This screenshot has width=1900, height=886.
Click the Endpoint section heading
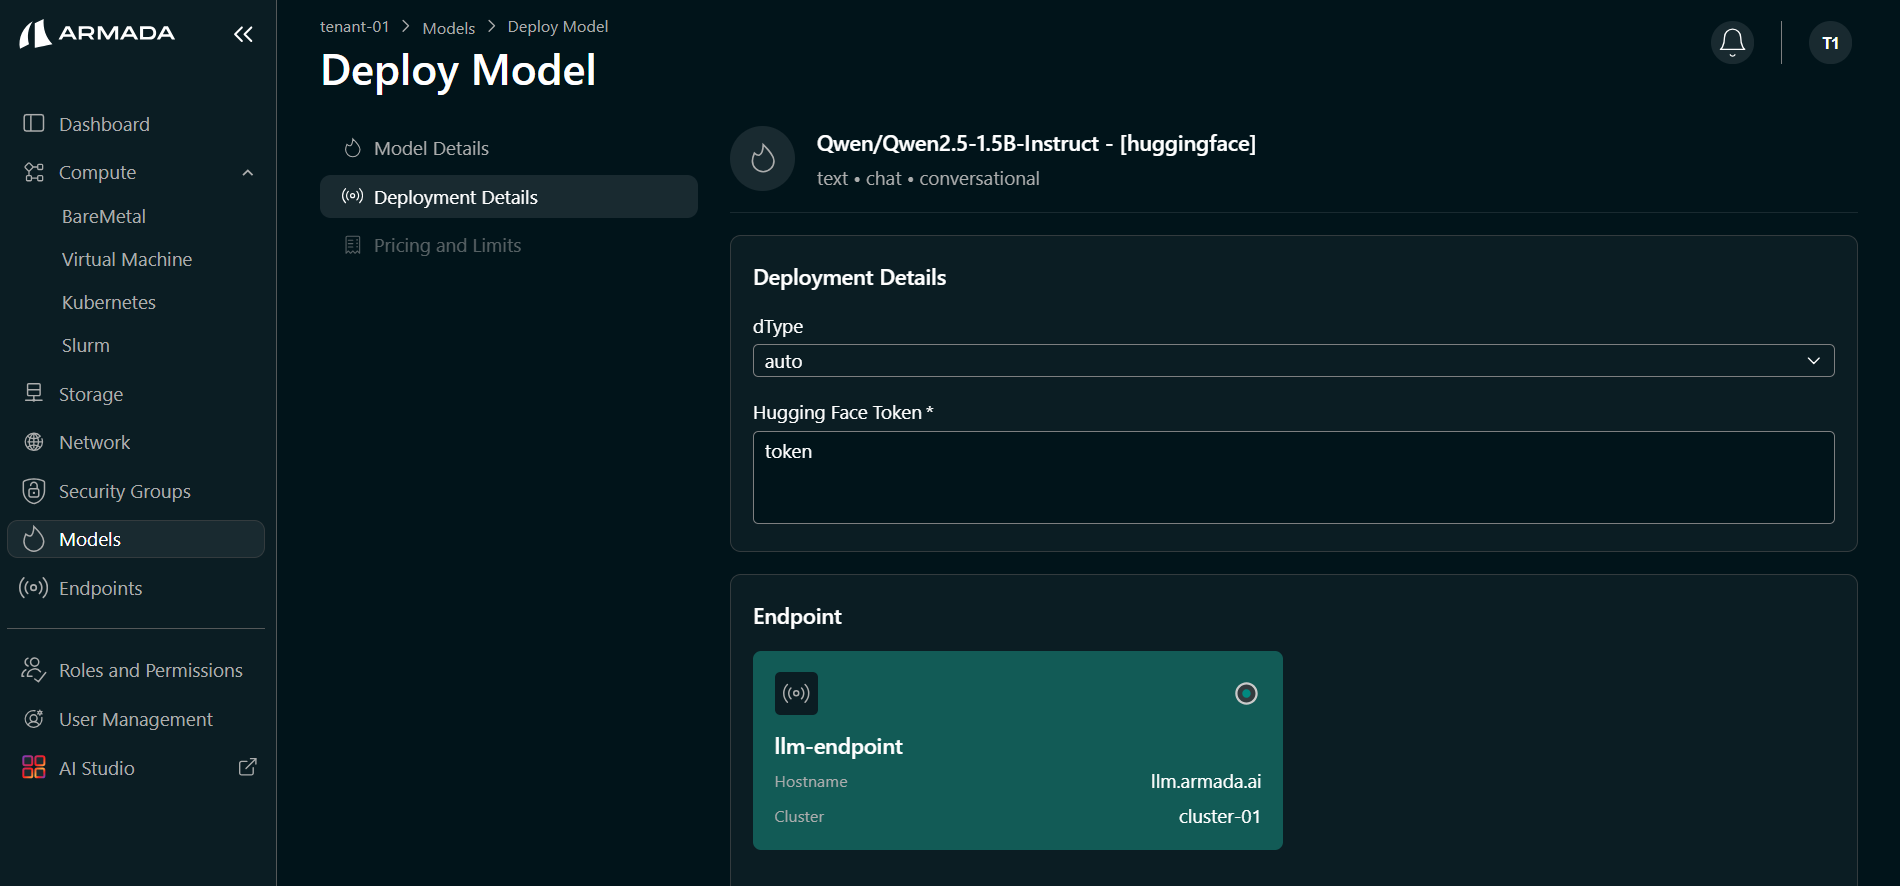797,616
